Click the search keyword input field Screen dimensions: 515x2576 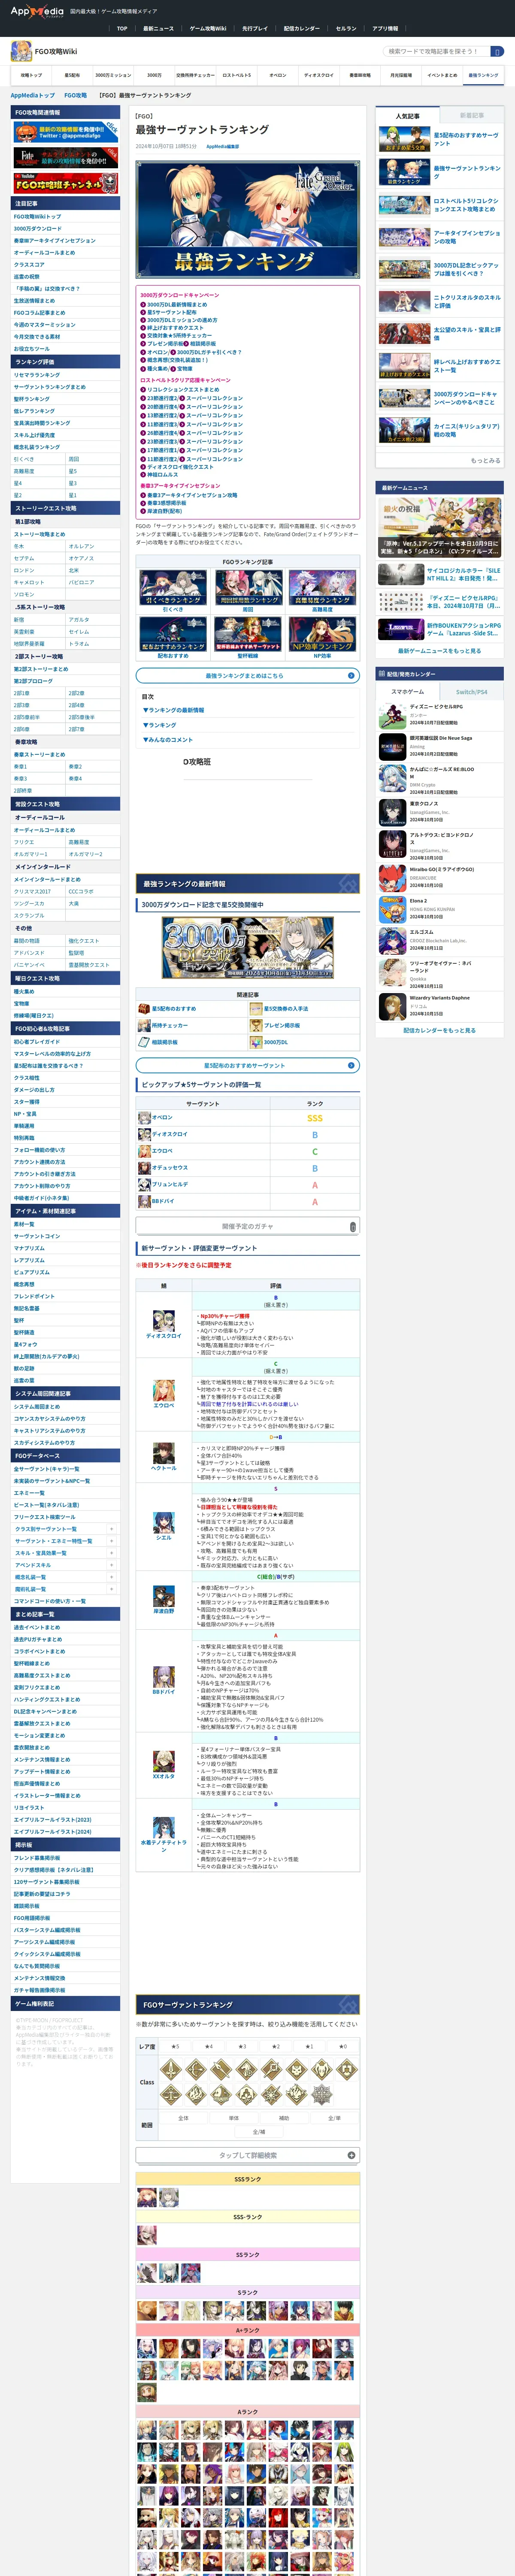[436, 51]
